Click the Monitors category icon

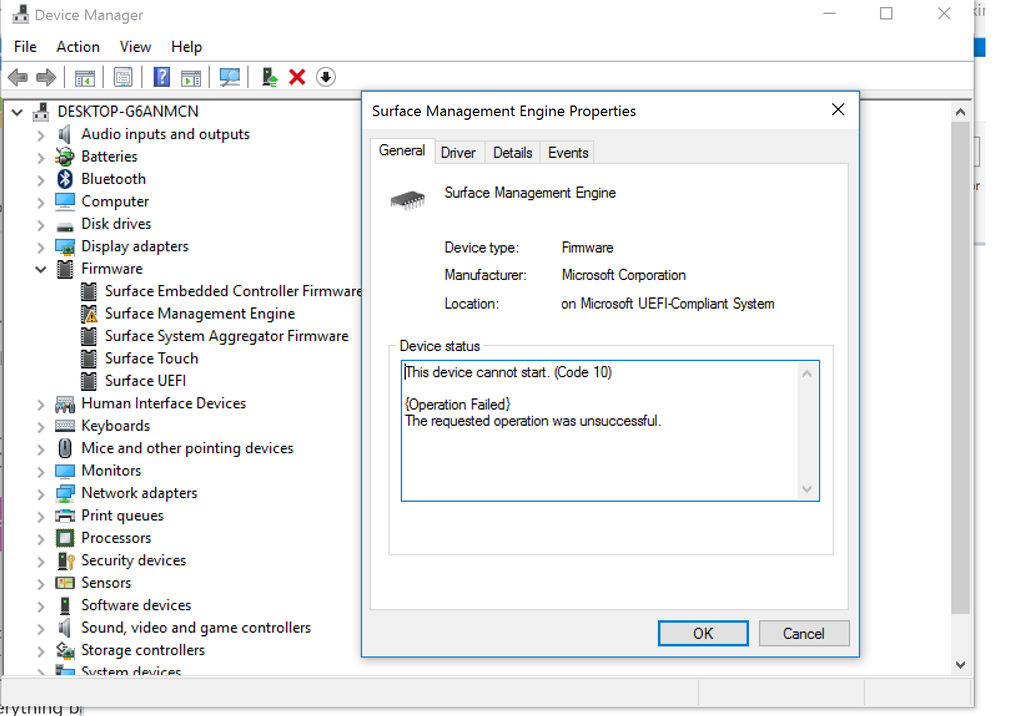pos(65,471)
